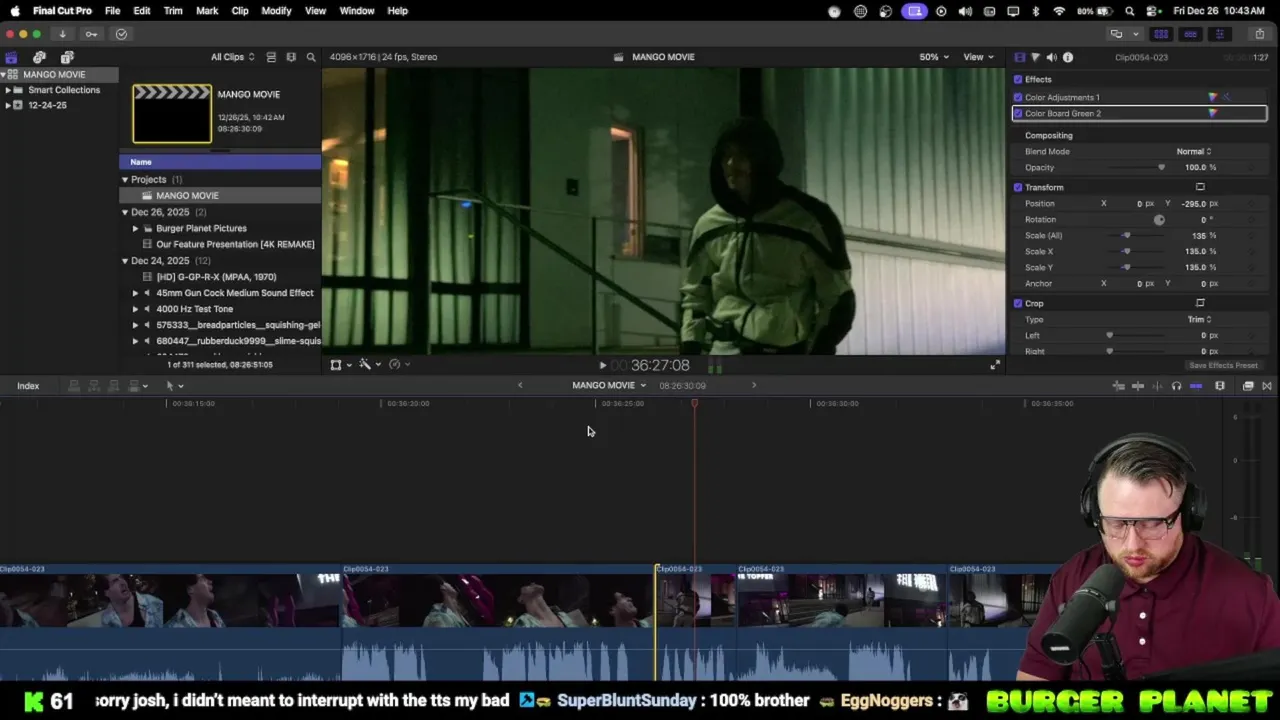Open the Keyword Editor key button
Image resolution: width=1280 pixels, height=720 pixels.
click(x=91, y=34)
